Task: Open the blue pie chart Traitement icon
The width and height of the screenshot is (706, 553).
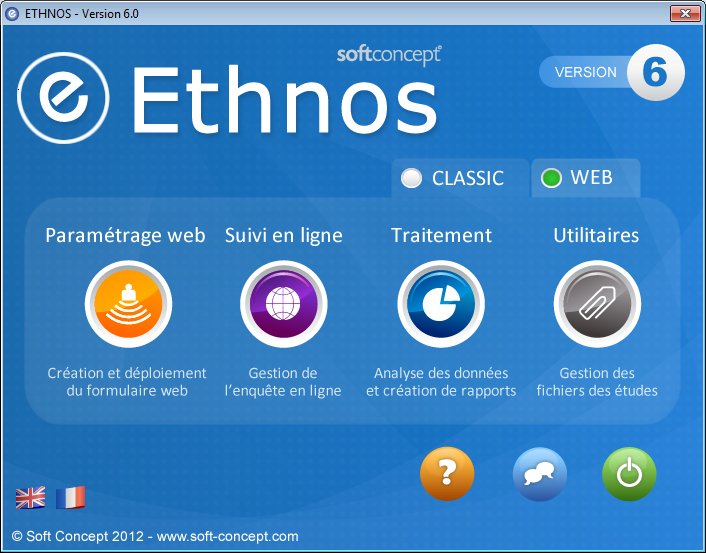Action: [x=441, y=304]
